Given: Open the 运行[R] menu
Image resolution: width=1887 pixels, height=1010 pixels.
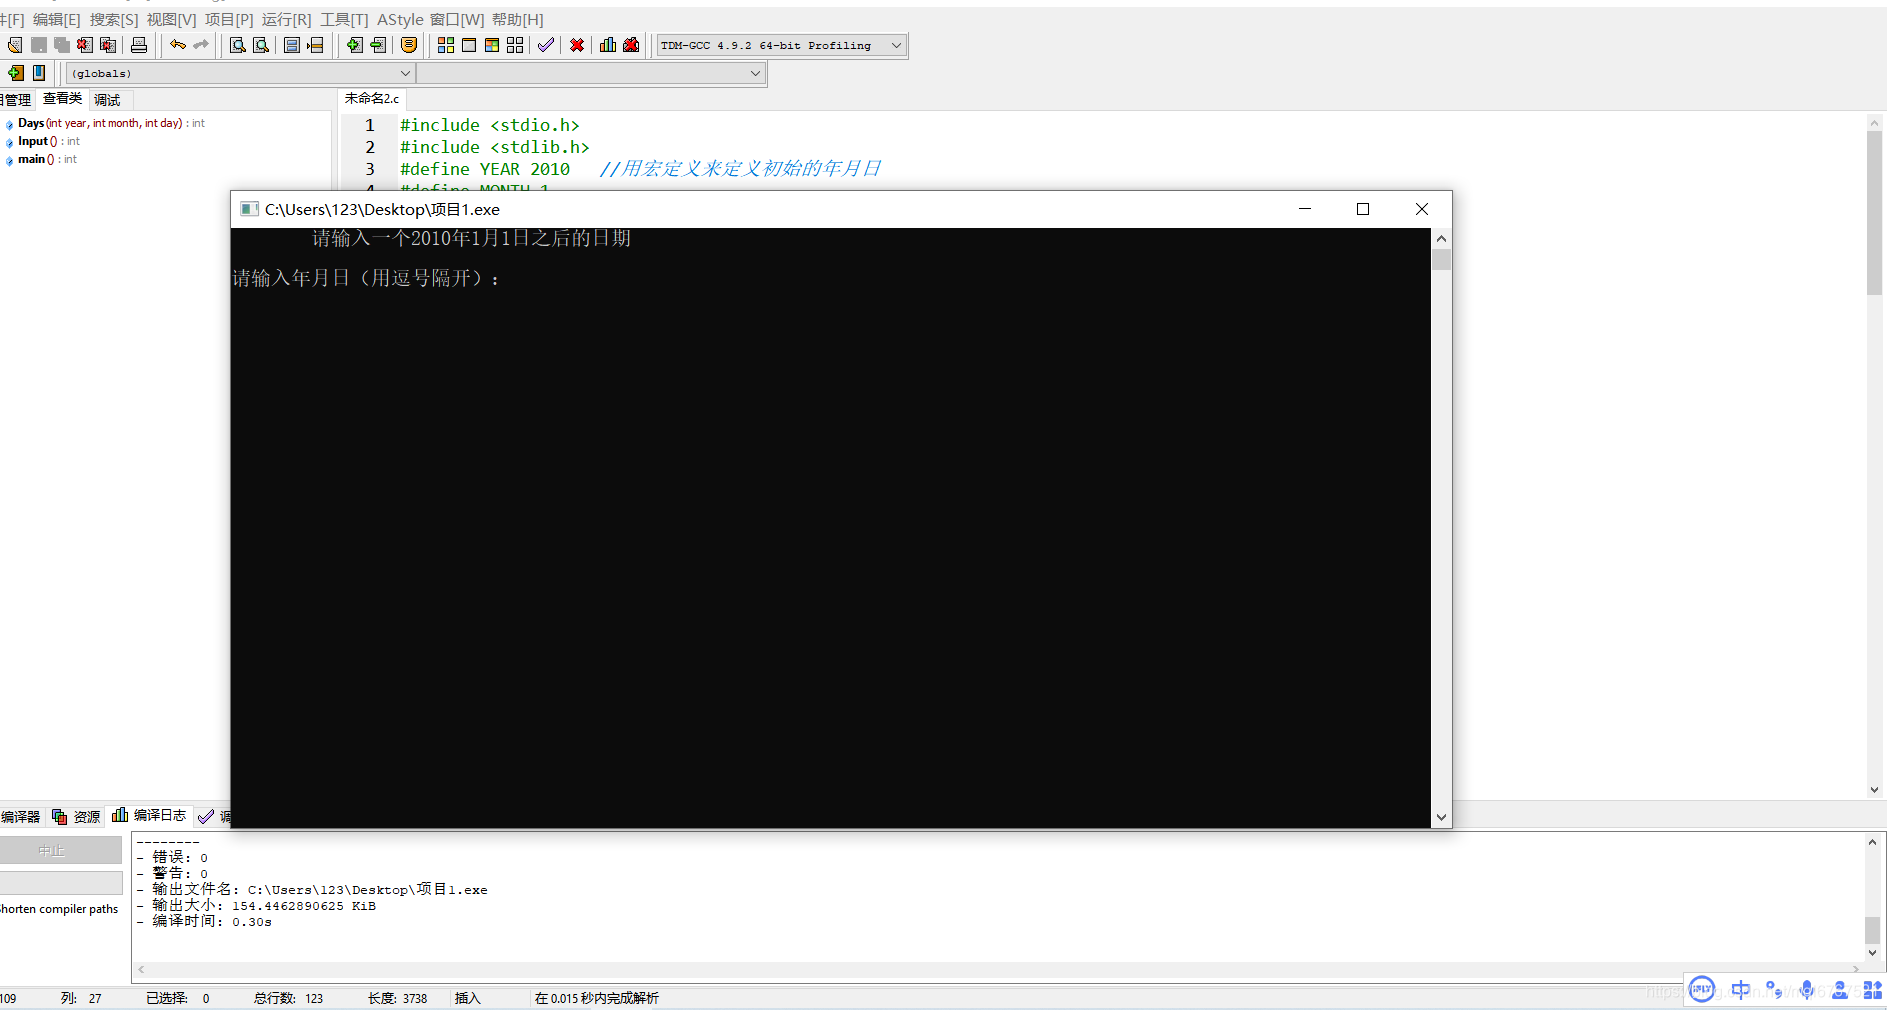Looking at the screenshot, I should tap(287, 20).
